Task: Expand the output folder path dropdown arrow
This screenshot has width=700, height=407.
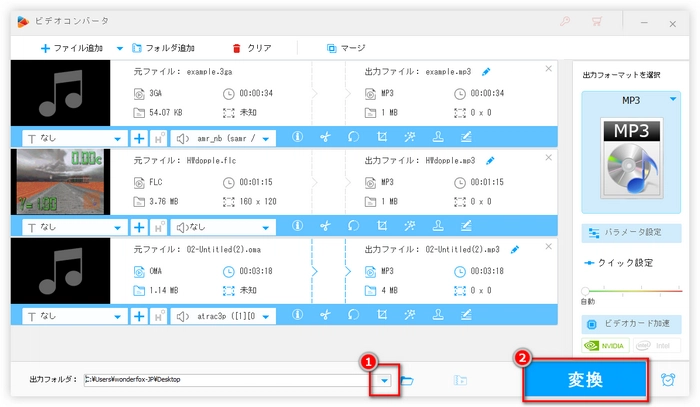Action: coord(384,380)
